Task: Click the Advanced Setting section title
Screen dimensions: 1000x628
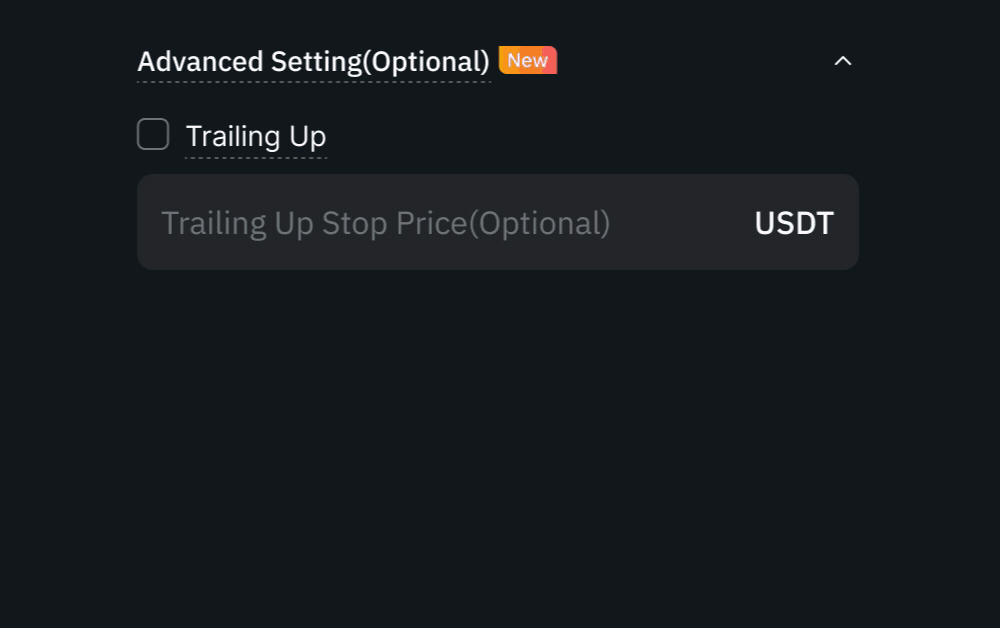Action: click(313, 62)
